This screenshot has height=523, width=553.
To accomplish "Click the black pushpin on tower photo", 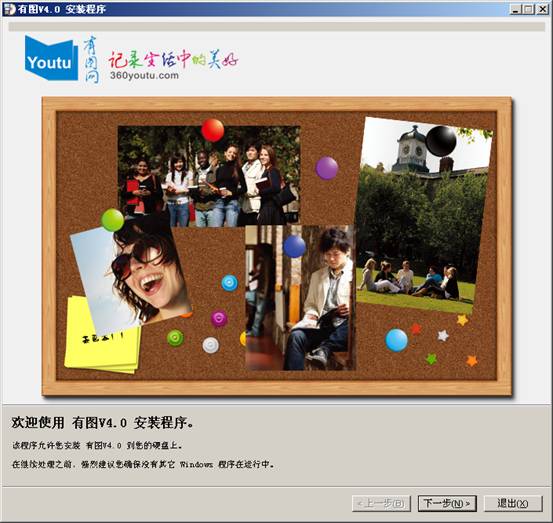I will 441,141.
